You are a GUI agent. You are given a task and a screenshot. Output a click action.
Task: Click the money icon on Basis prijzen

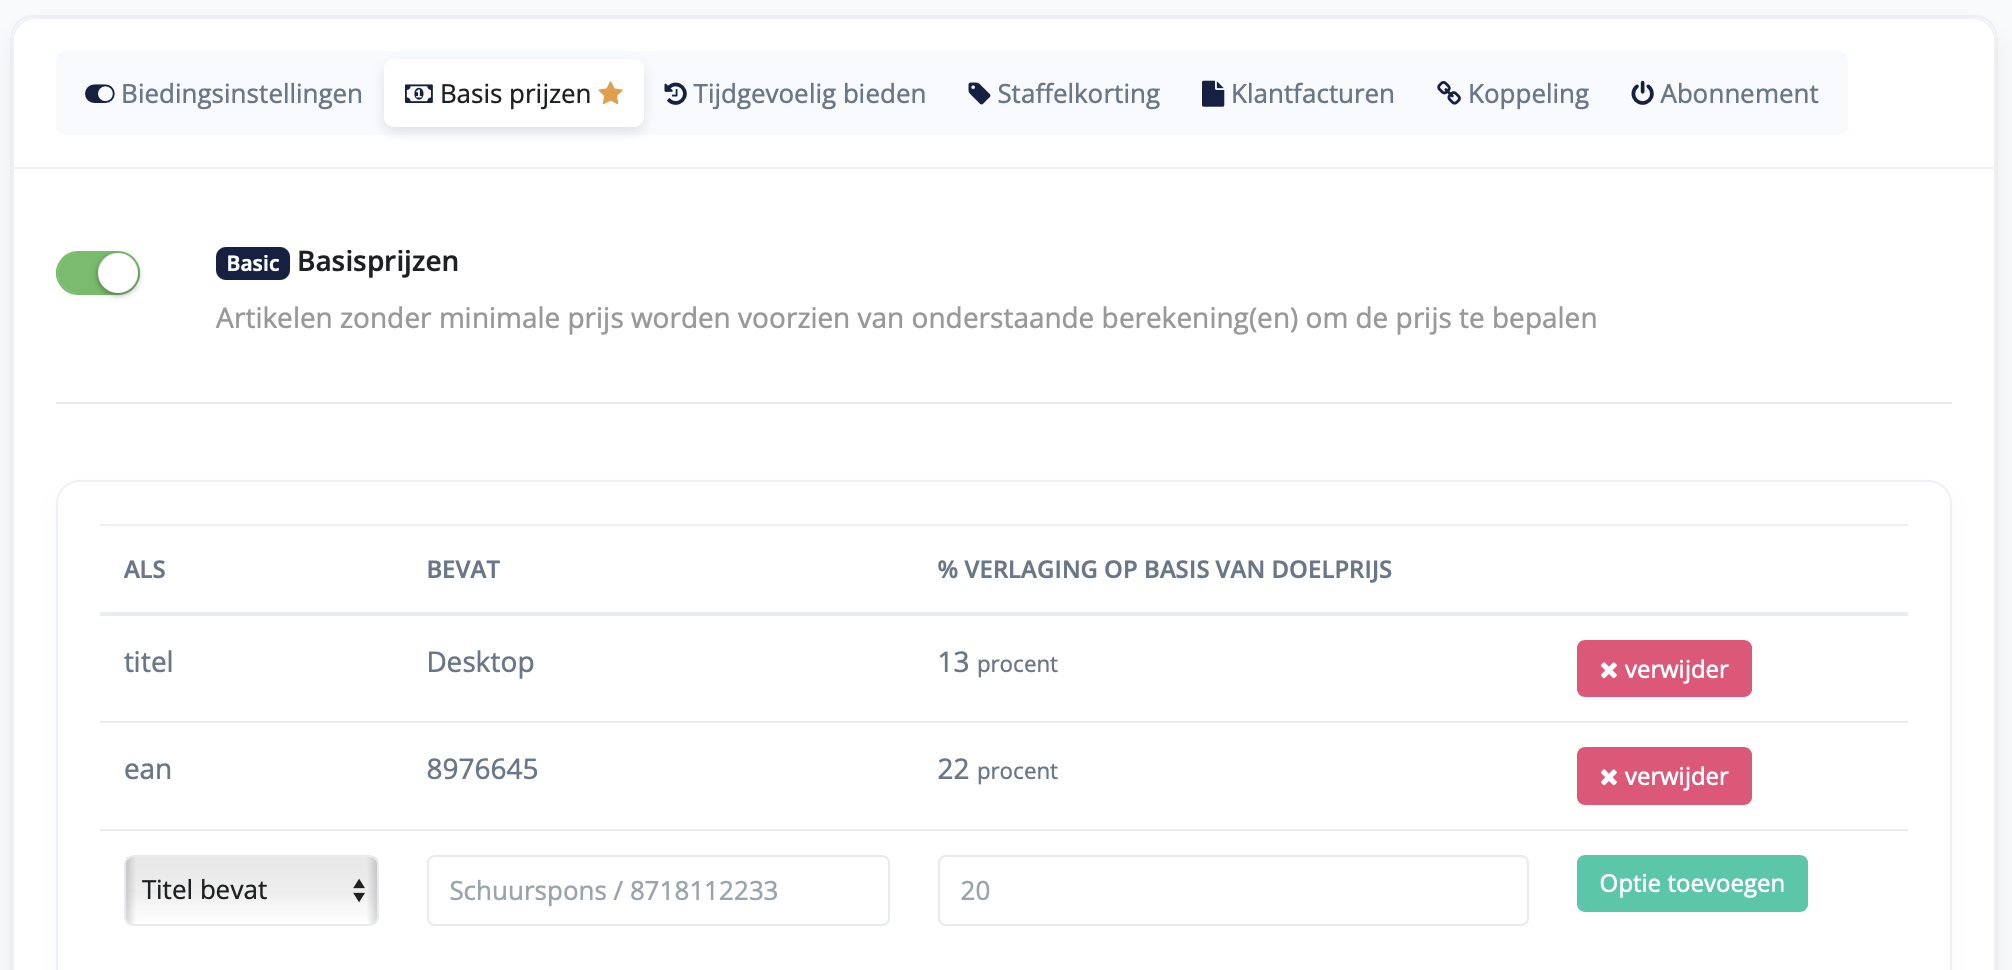pyautogui.click(x=418, y=94)
